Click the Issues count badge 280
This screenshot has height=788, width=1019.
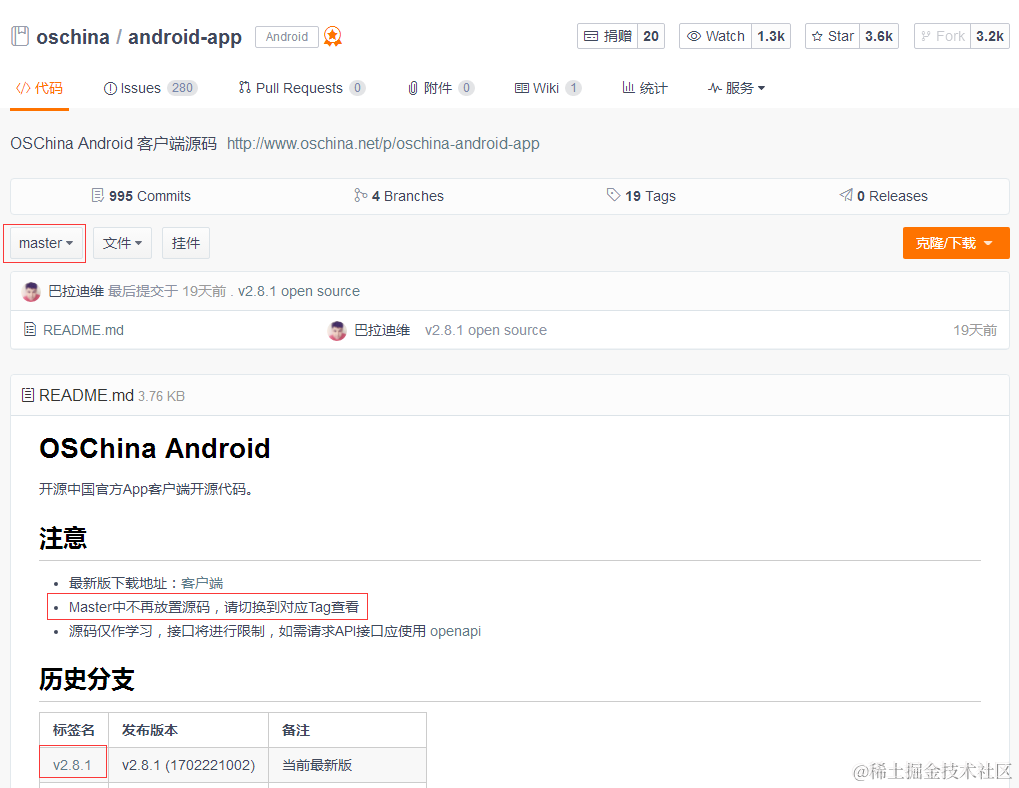tap(183, 88)
